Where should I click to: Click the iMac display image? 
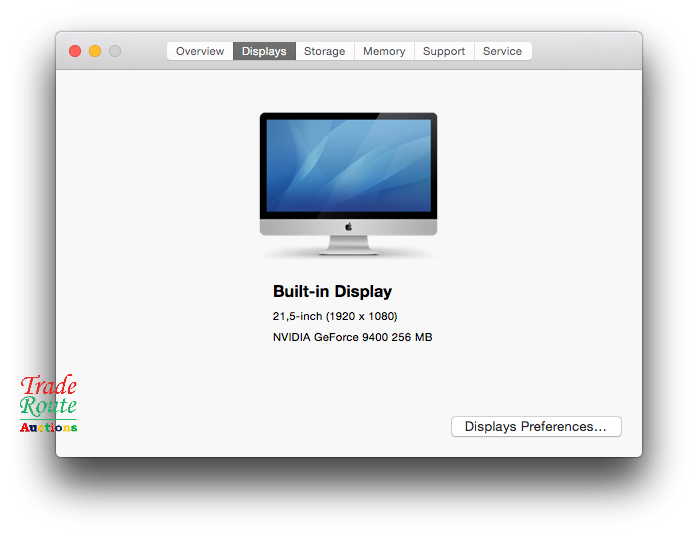pyautogui.click(x=348, y=183)
